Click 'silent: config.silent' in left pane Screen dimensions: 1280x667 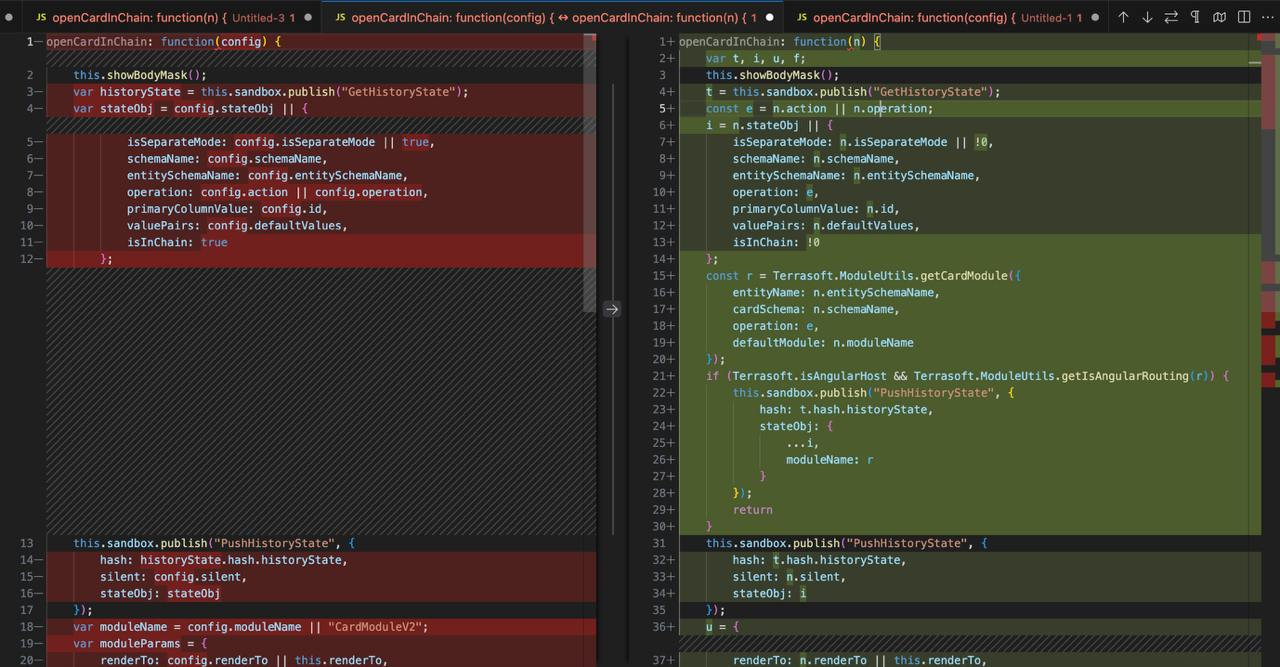coord(173,576)
